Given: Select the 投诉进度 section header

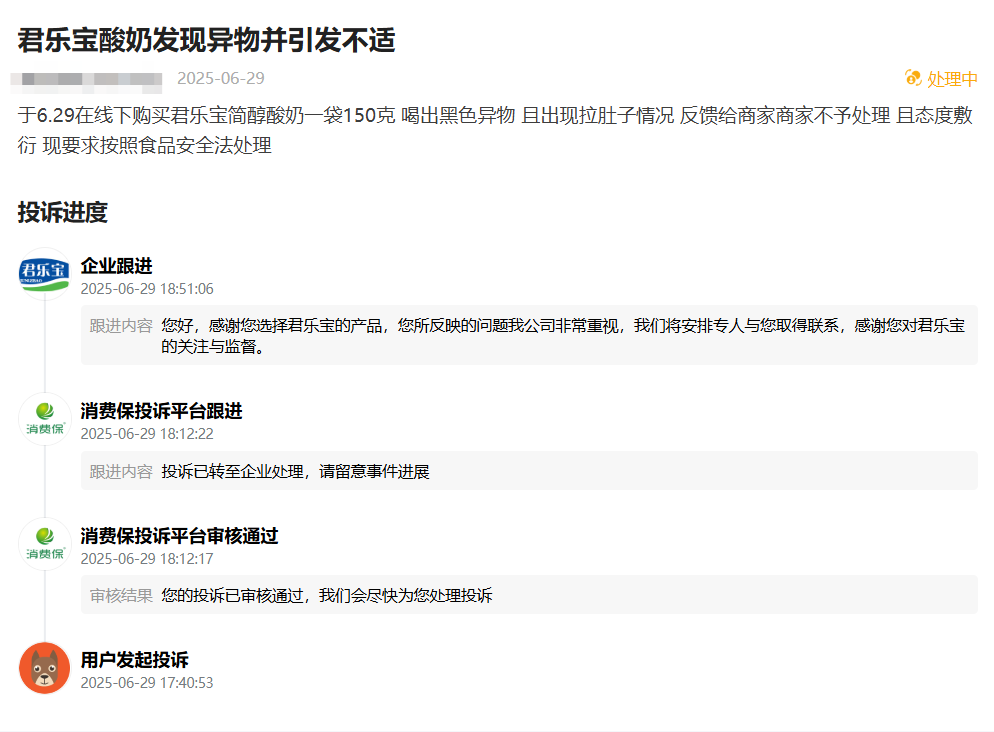Looking at the screenshot, I should coord(63,212).
